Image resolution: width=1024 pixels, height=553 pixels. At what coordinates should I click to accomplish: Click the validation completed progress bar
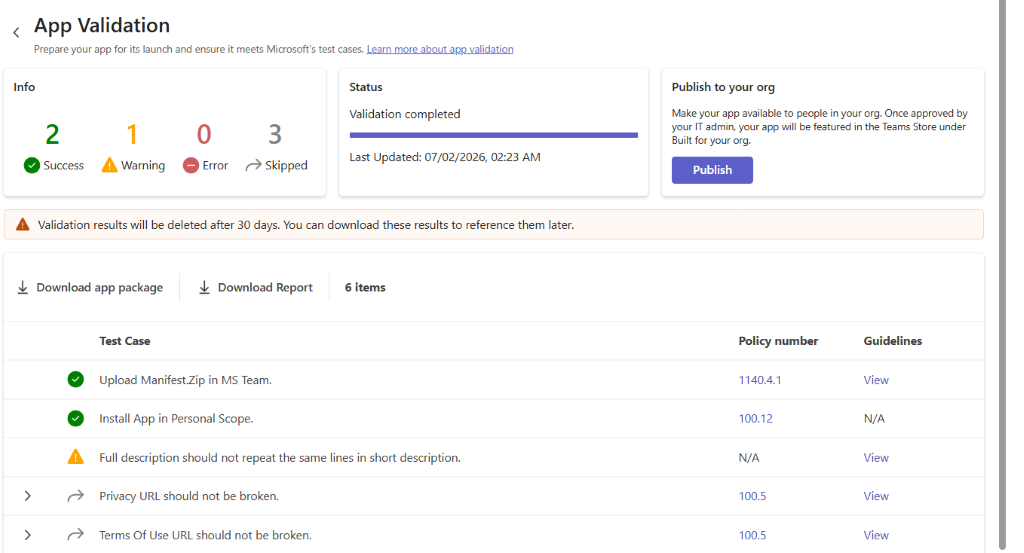pos(493,135)
